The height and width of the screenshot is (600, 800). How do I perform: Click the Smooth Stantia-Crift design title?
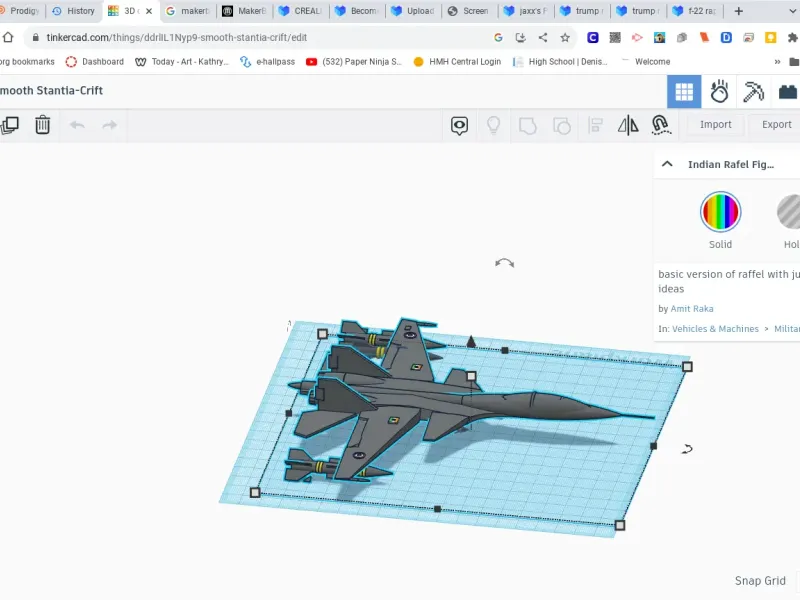pyautogui.click(x=51, y=90)
